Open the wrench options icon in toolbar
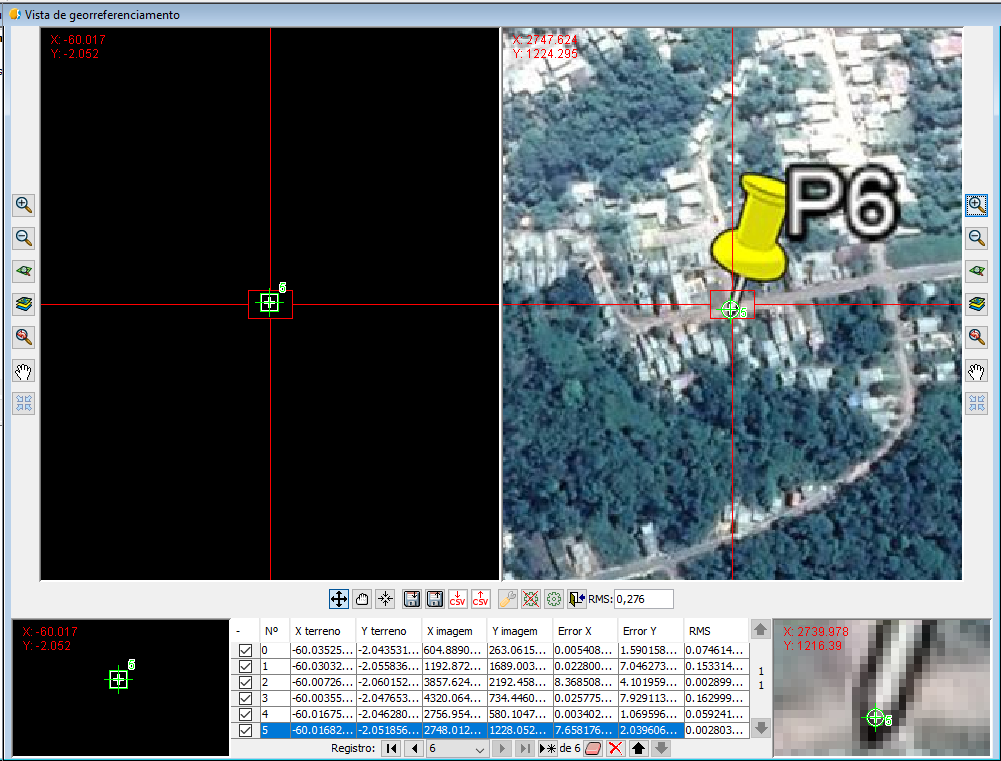The height and width of the screenshot is (761, 1001). (x=506, y=599)
